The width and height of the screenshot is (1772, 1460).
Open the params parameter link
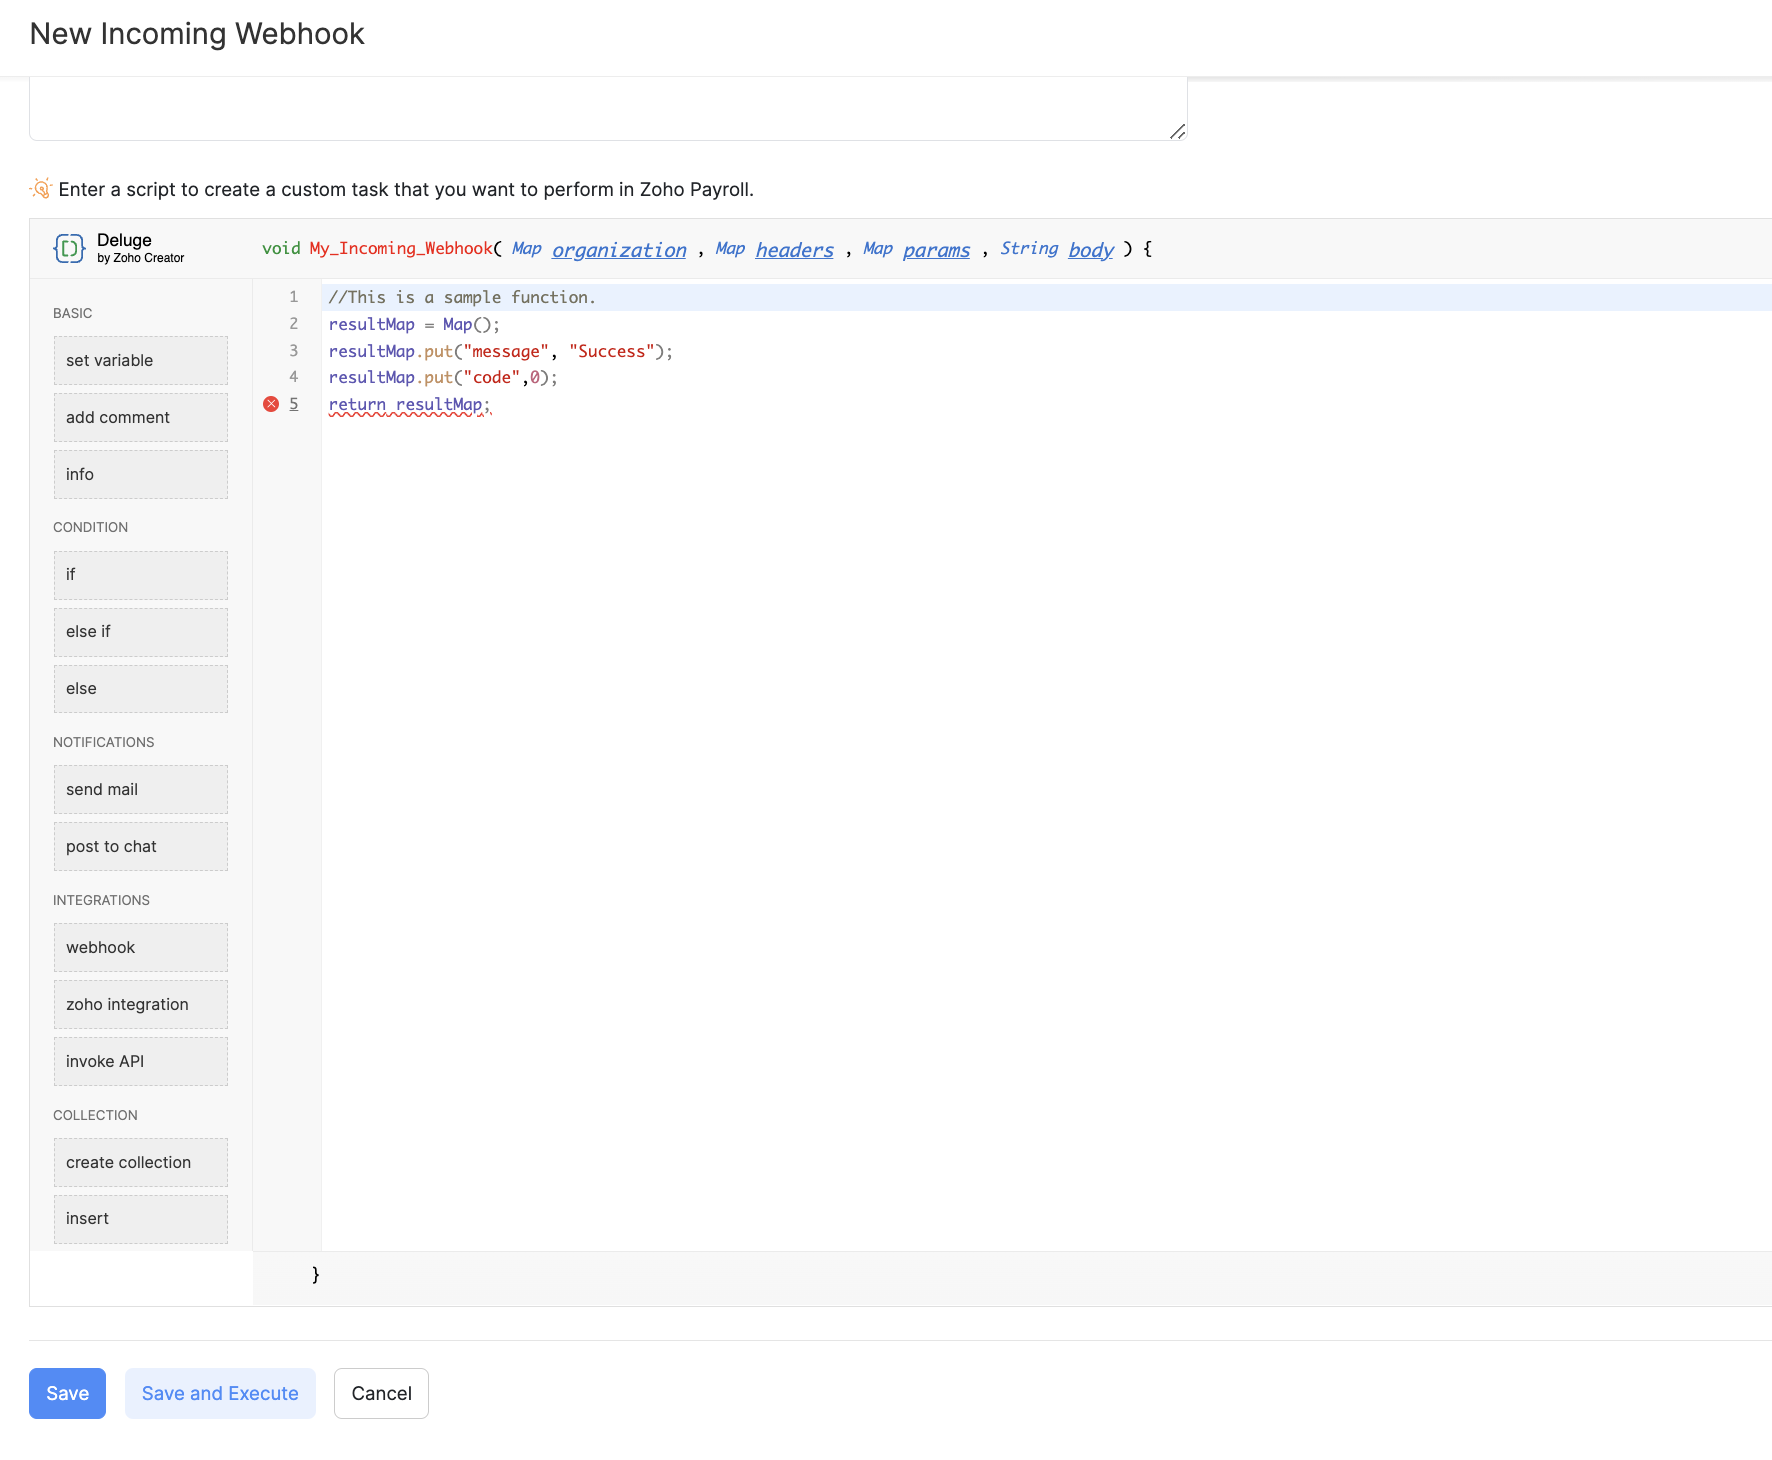[936, 250]
